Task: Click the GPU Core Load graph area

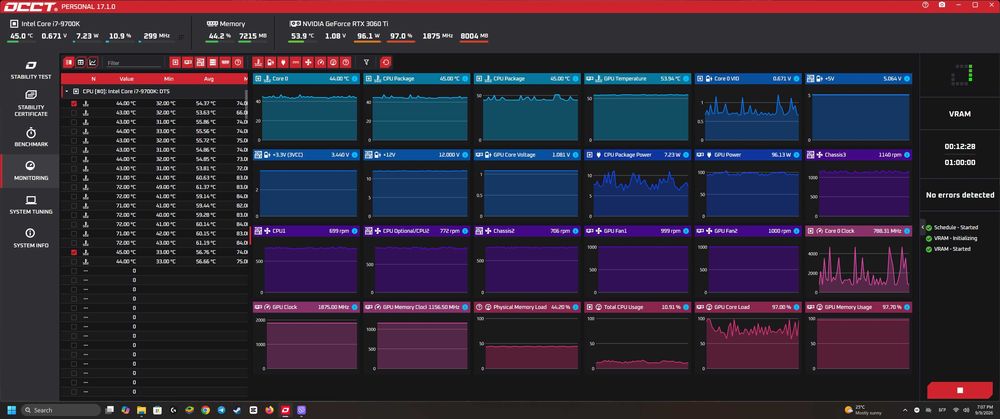Action: pos(752,343)
